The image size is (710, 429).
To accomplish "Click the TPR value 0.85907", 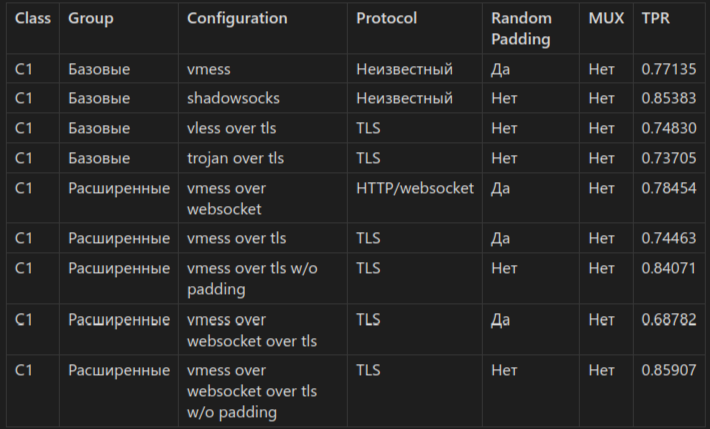I will (669, 370).
